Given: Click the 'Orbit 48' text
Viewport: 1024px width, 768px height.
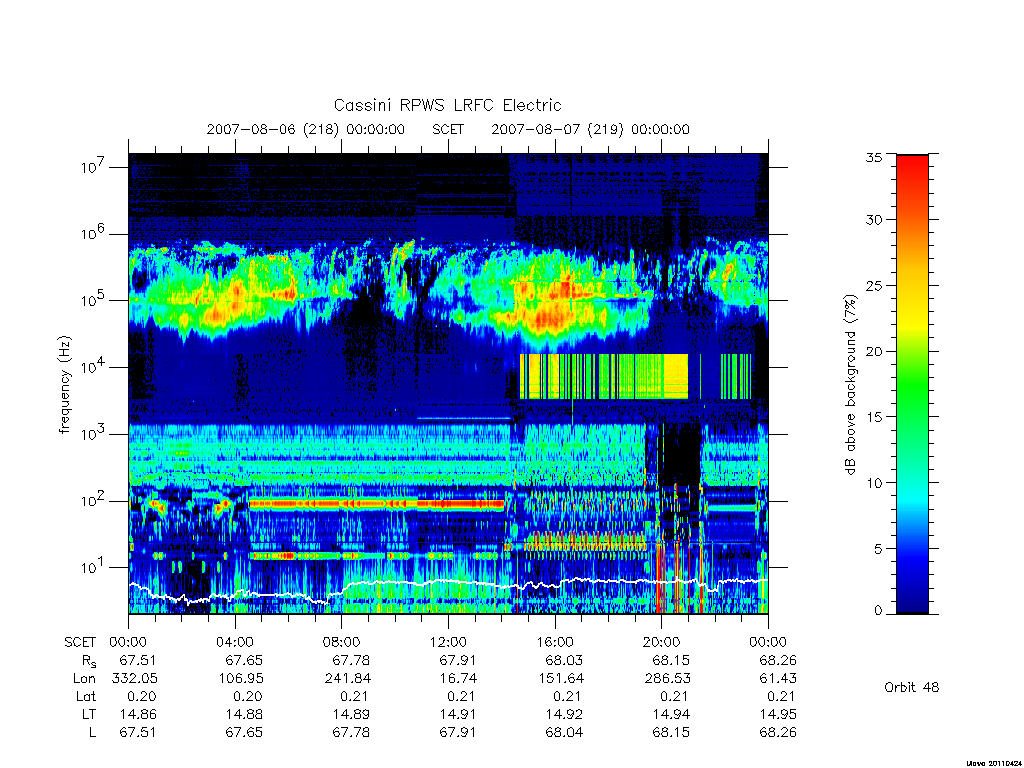Looking at the screenshot, I should pyautogui.click(x=911, y=687).
